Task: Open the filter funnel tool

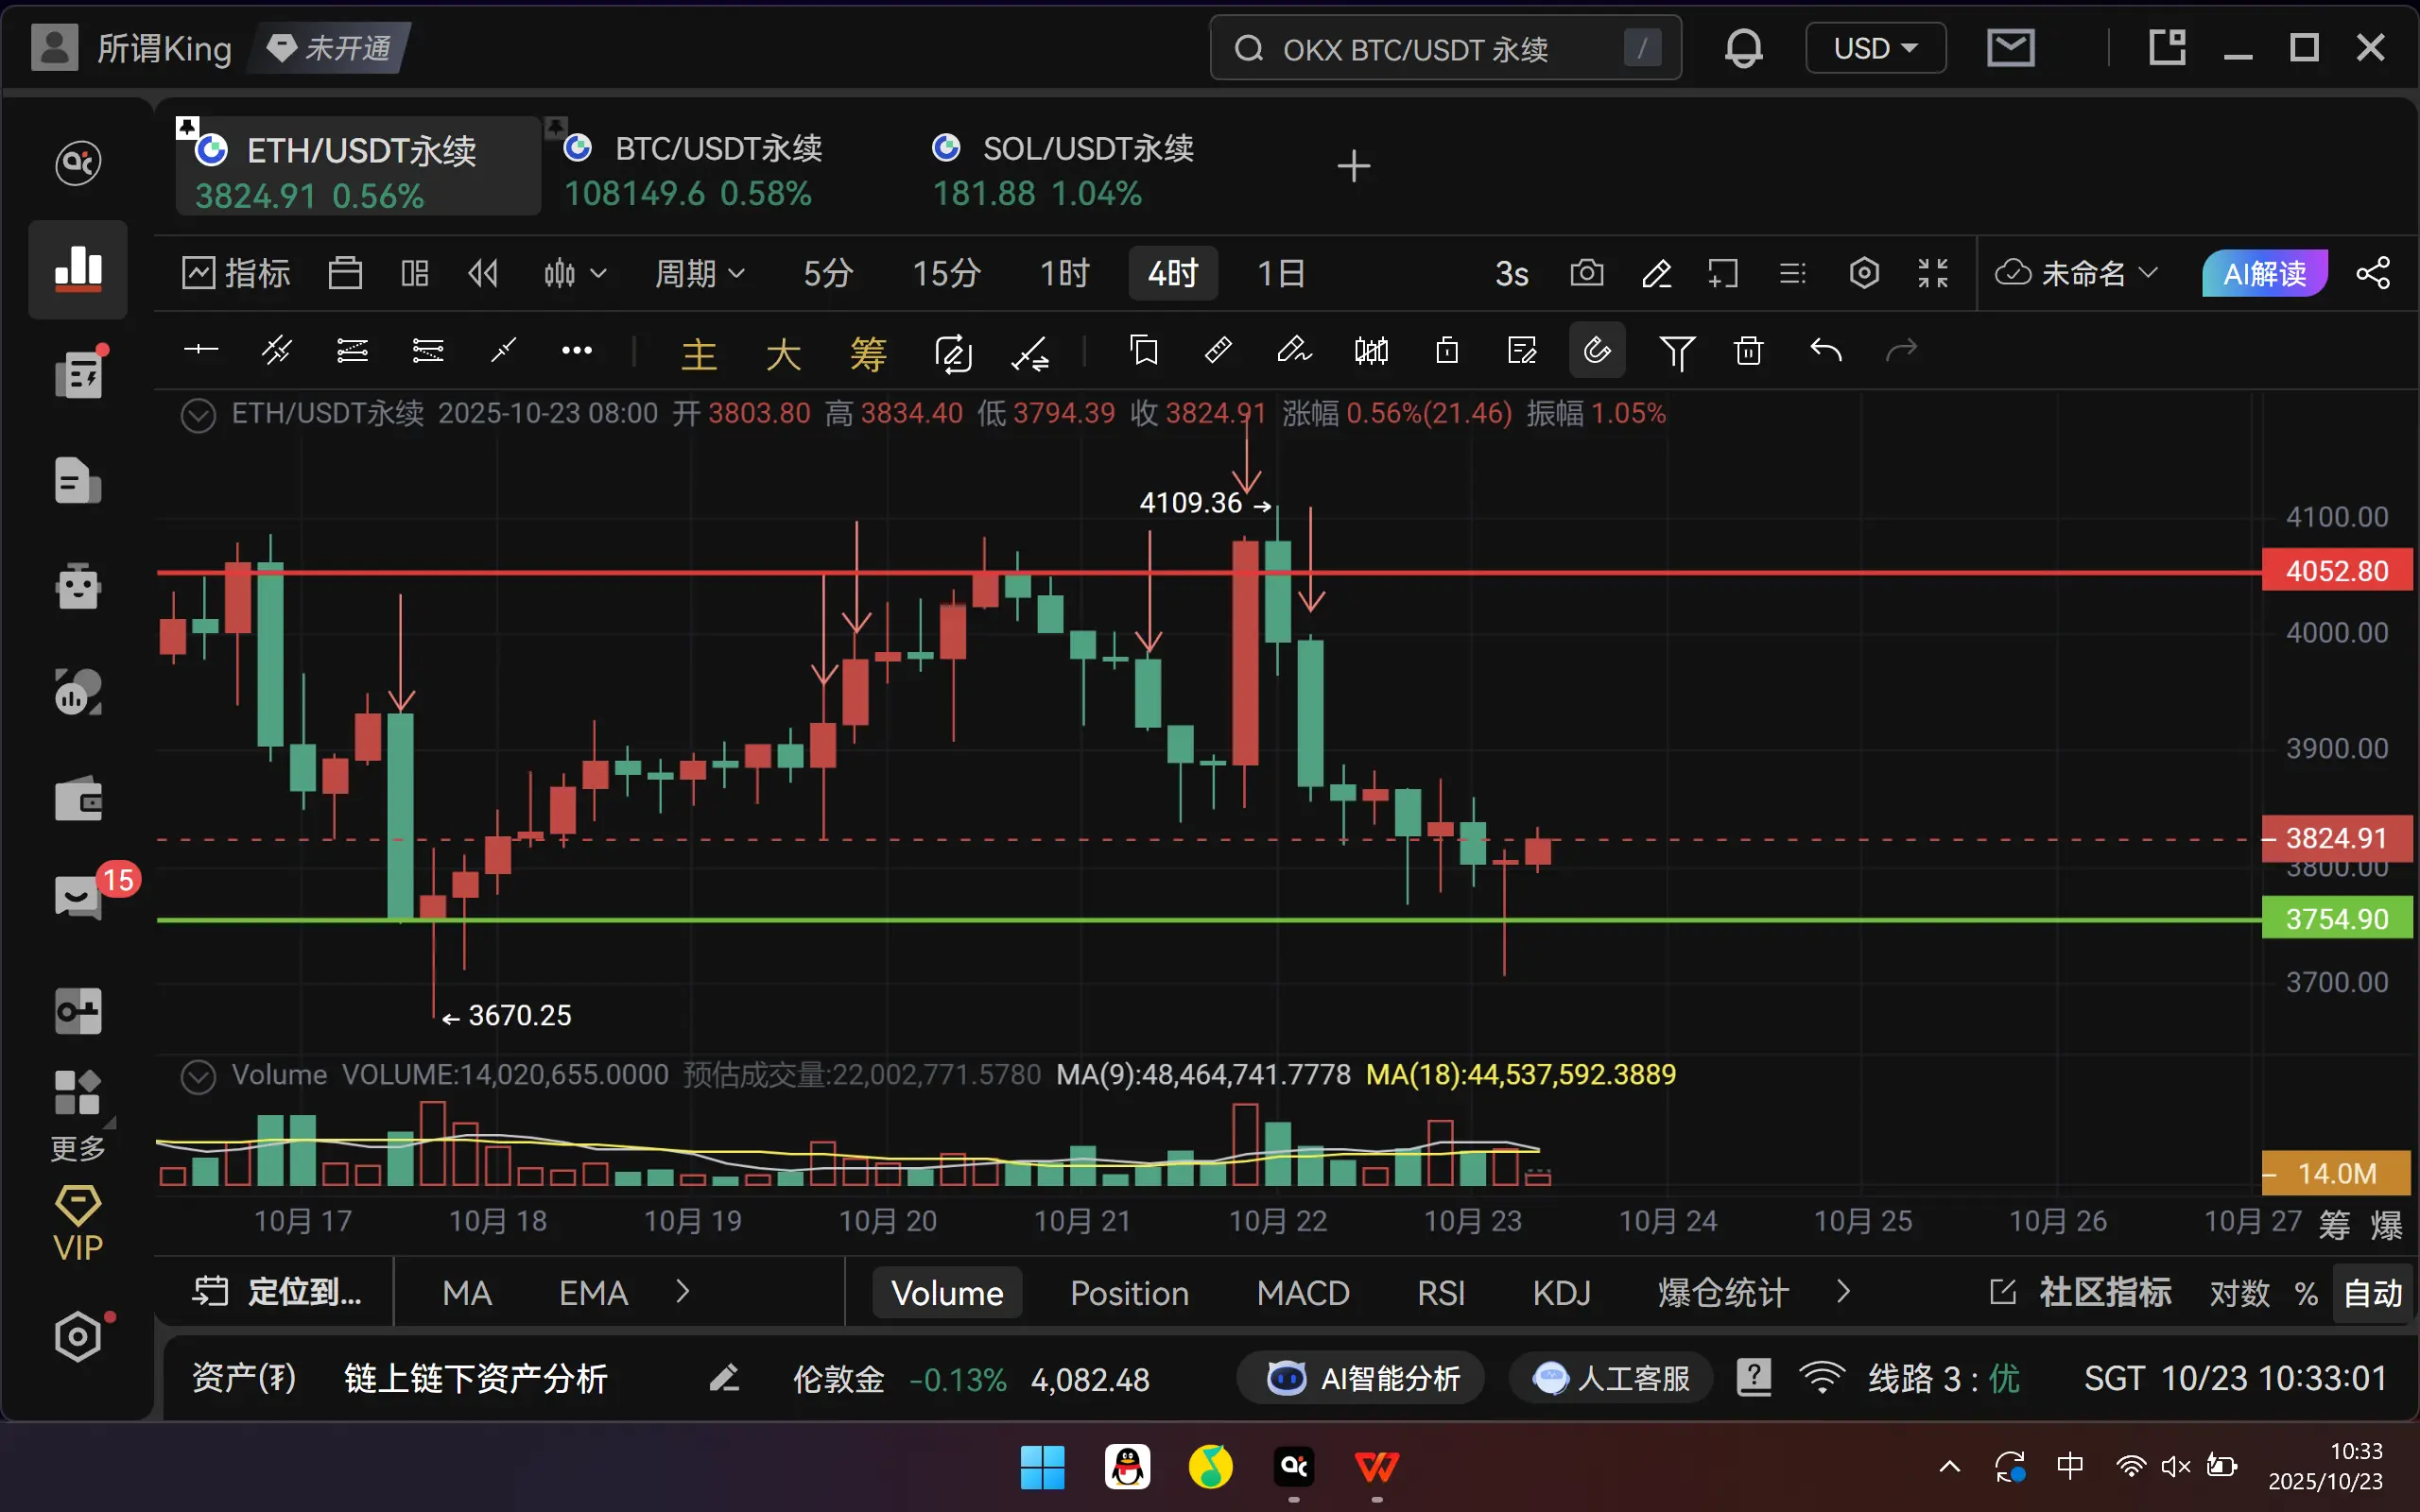Action: tap(1677, 351)
